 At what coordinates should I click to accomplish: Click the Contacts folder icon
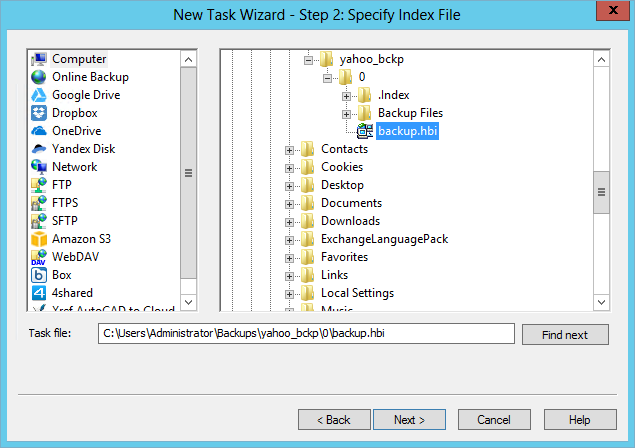point(308,149)
